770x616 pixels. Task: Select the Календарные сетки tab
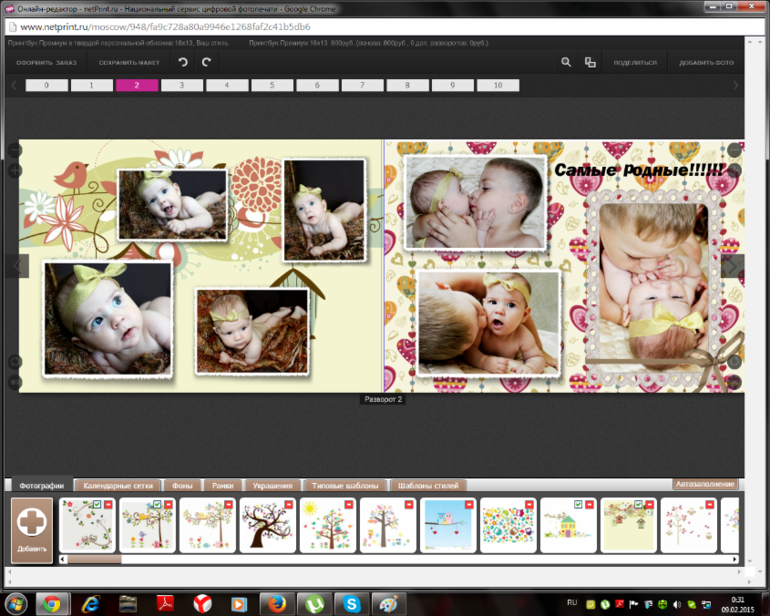[118, 485]
